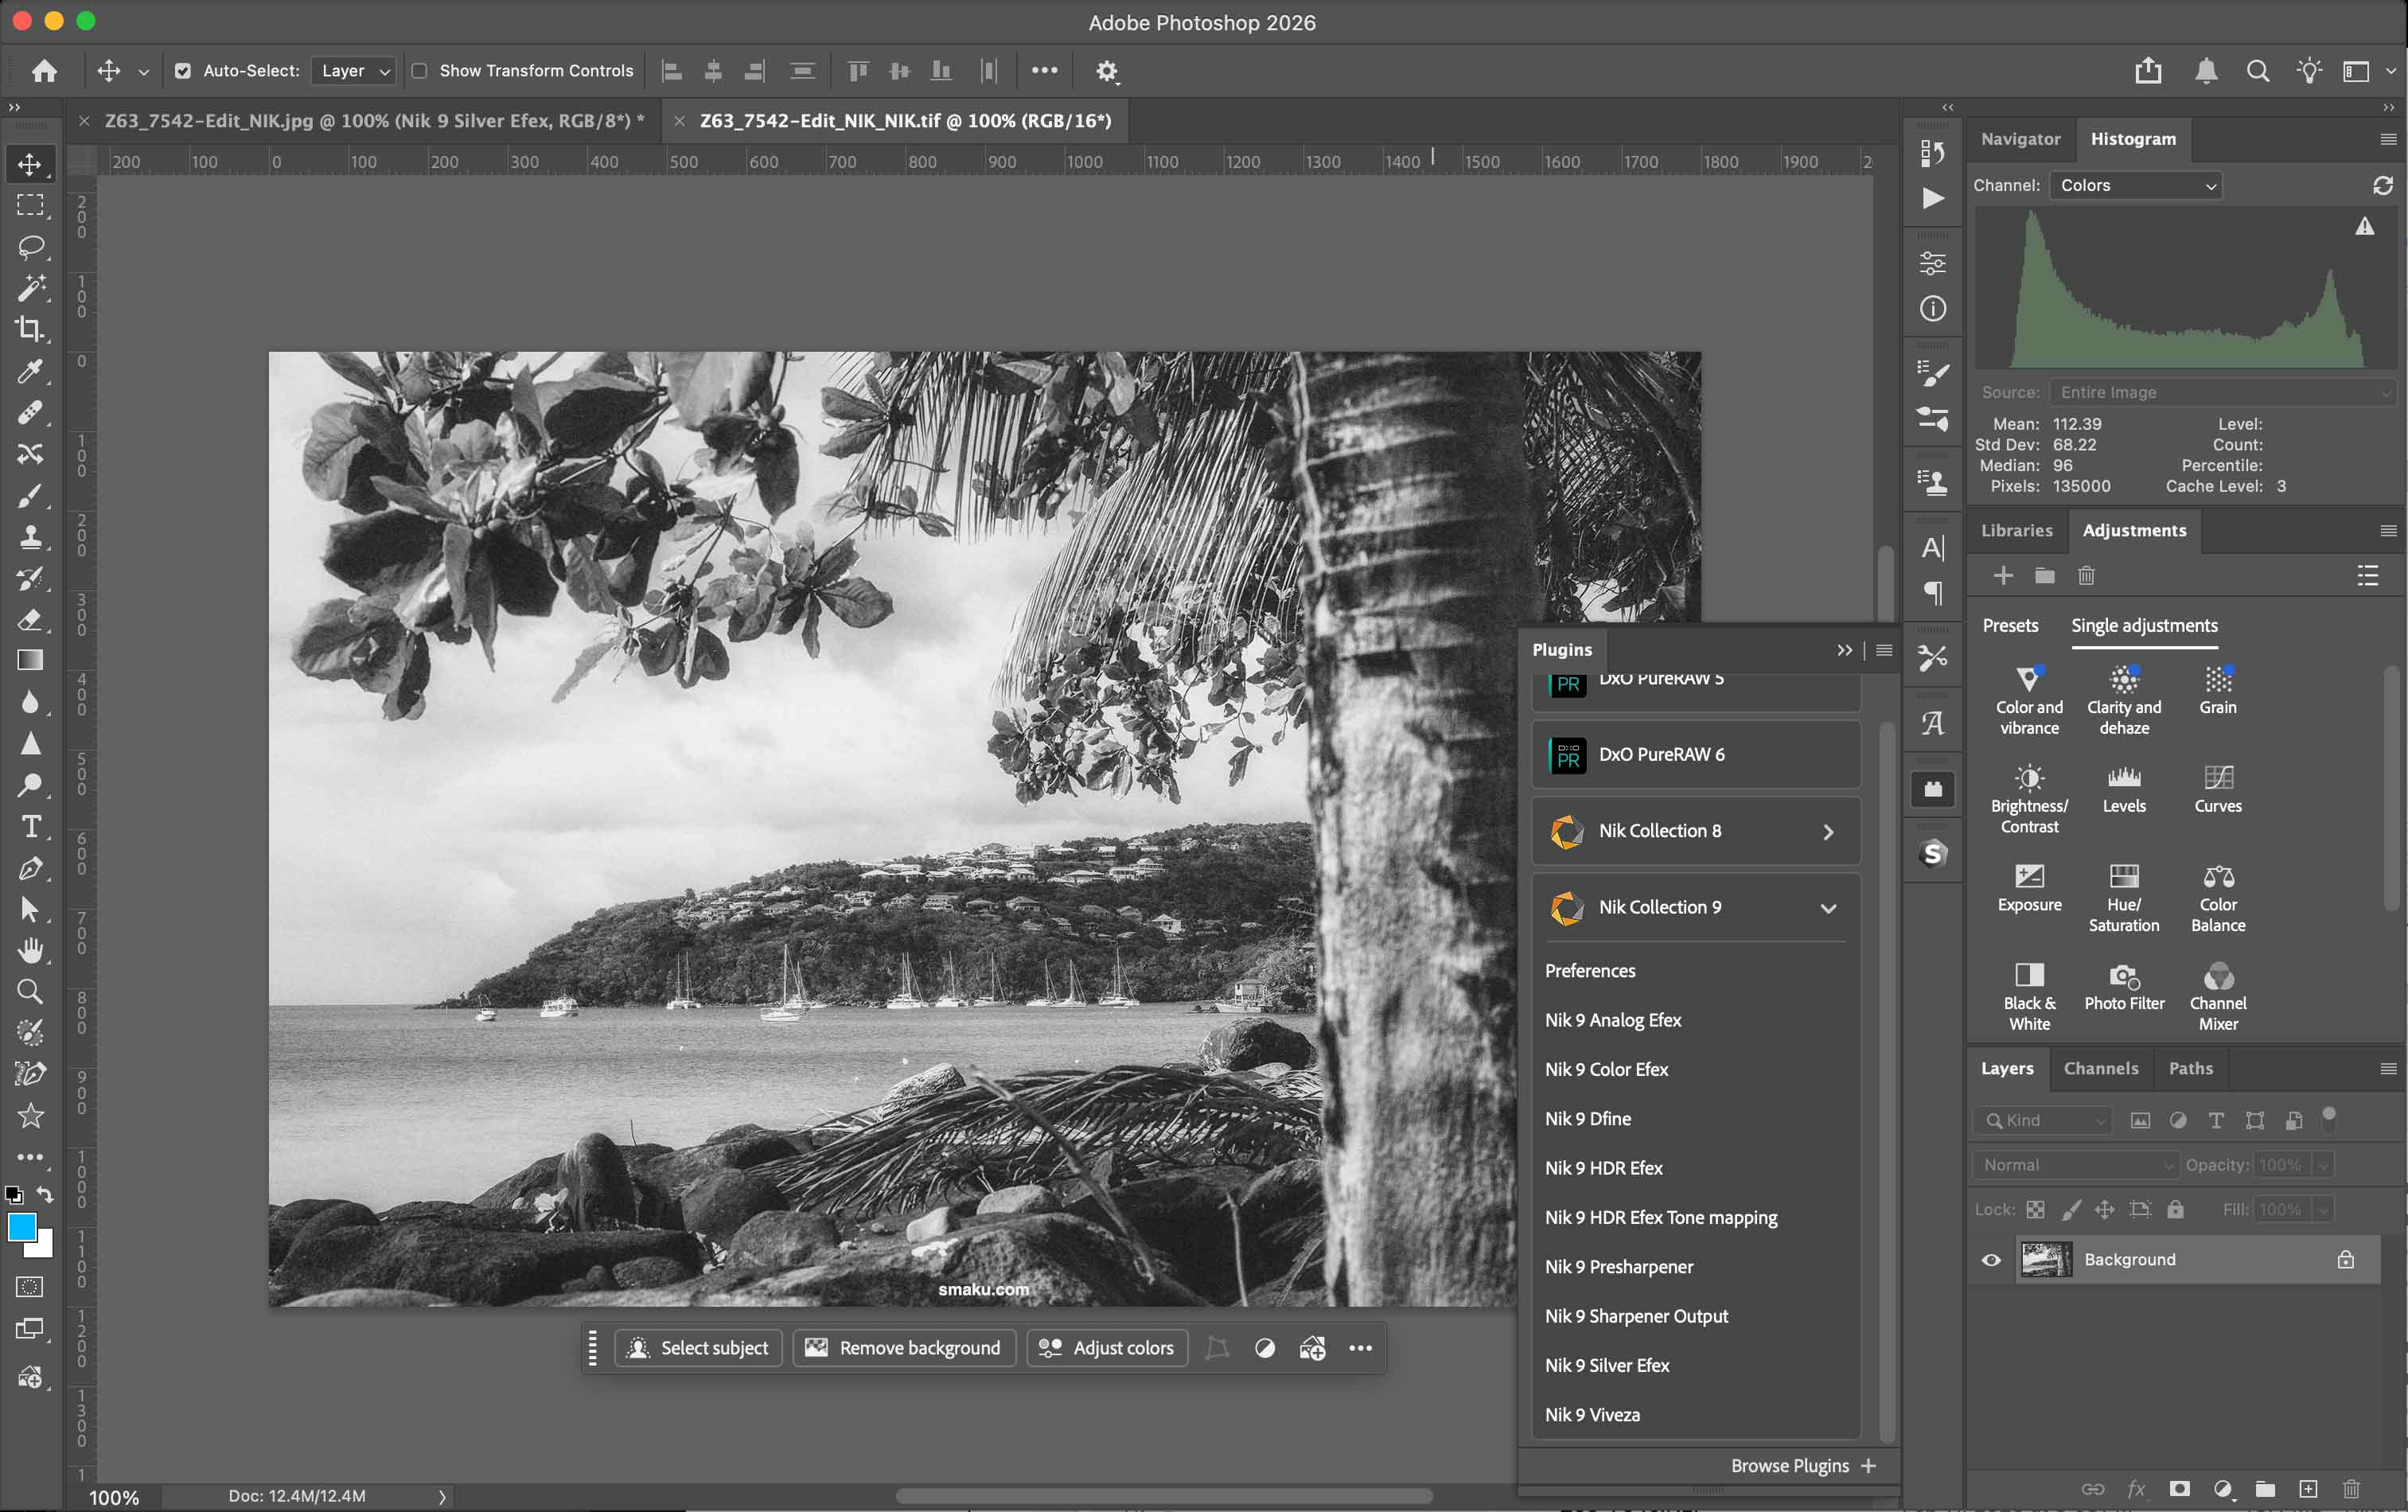Switch to Z63_7542-Edit_NIK.jpg document tab

(370, 121)
